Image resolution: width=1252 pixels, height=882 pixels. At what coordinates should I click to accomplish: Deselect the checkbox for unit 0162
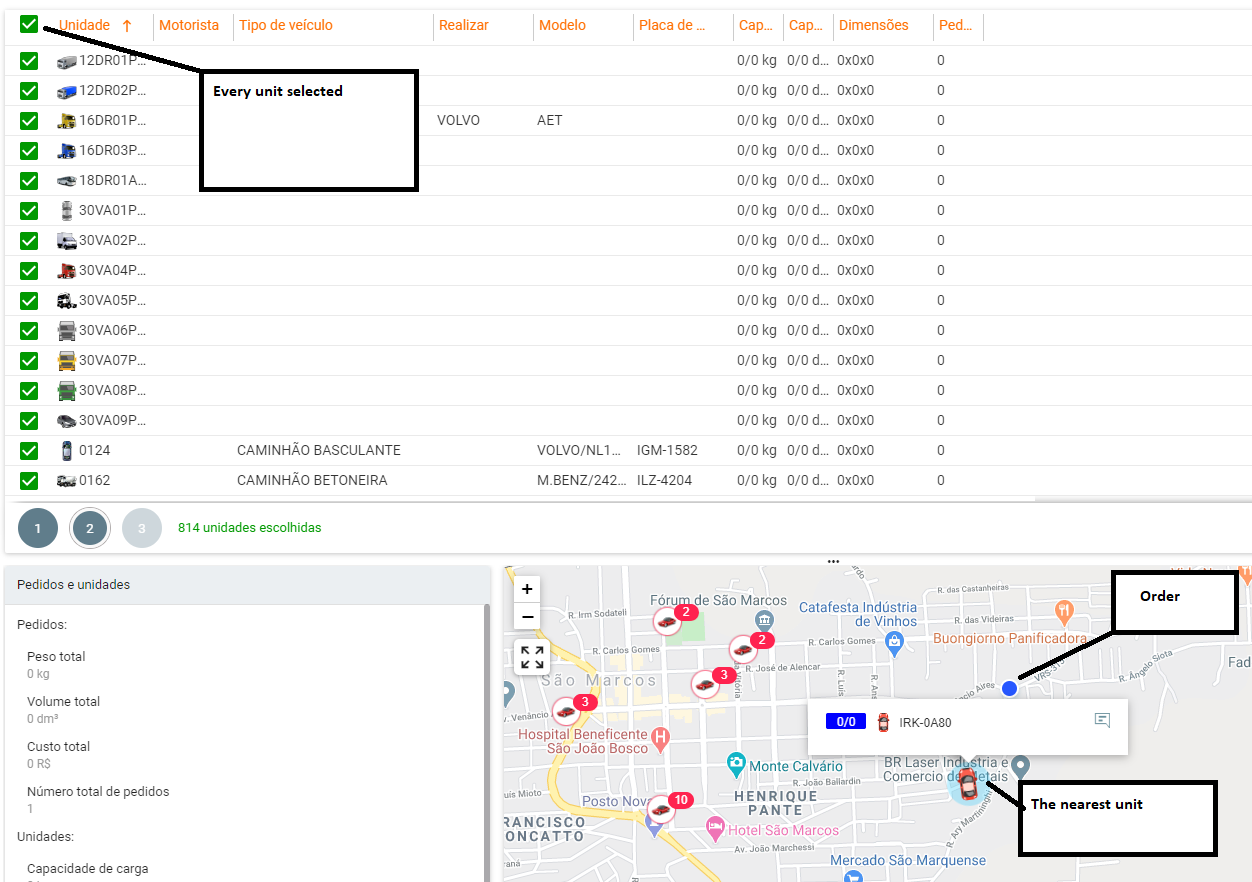pyautogui.click(x=29, y=480)
